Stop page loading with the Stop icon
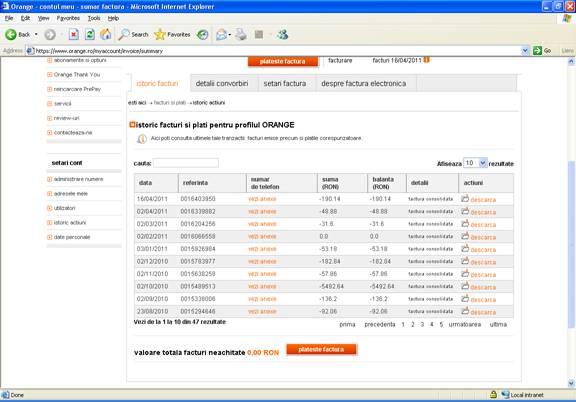The image size is (576, 402). (x=73, y=35)
